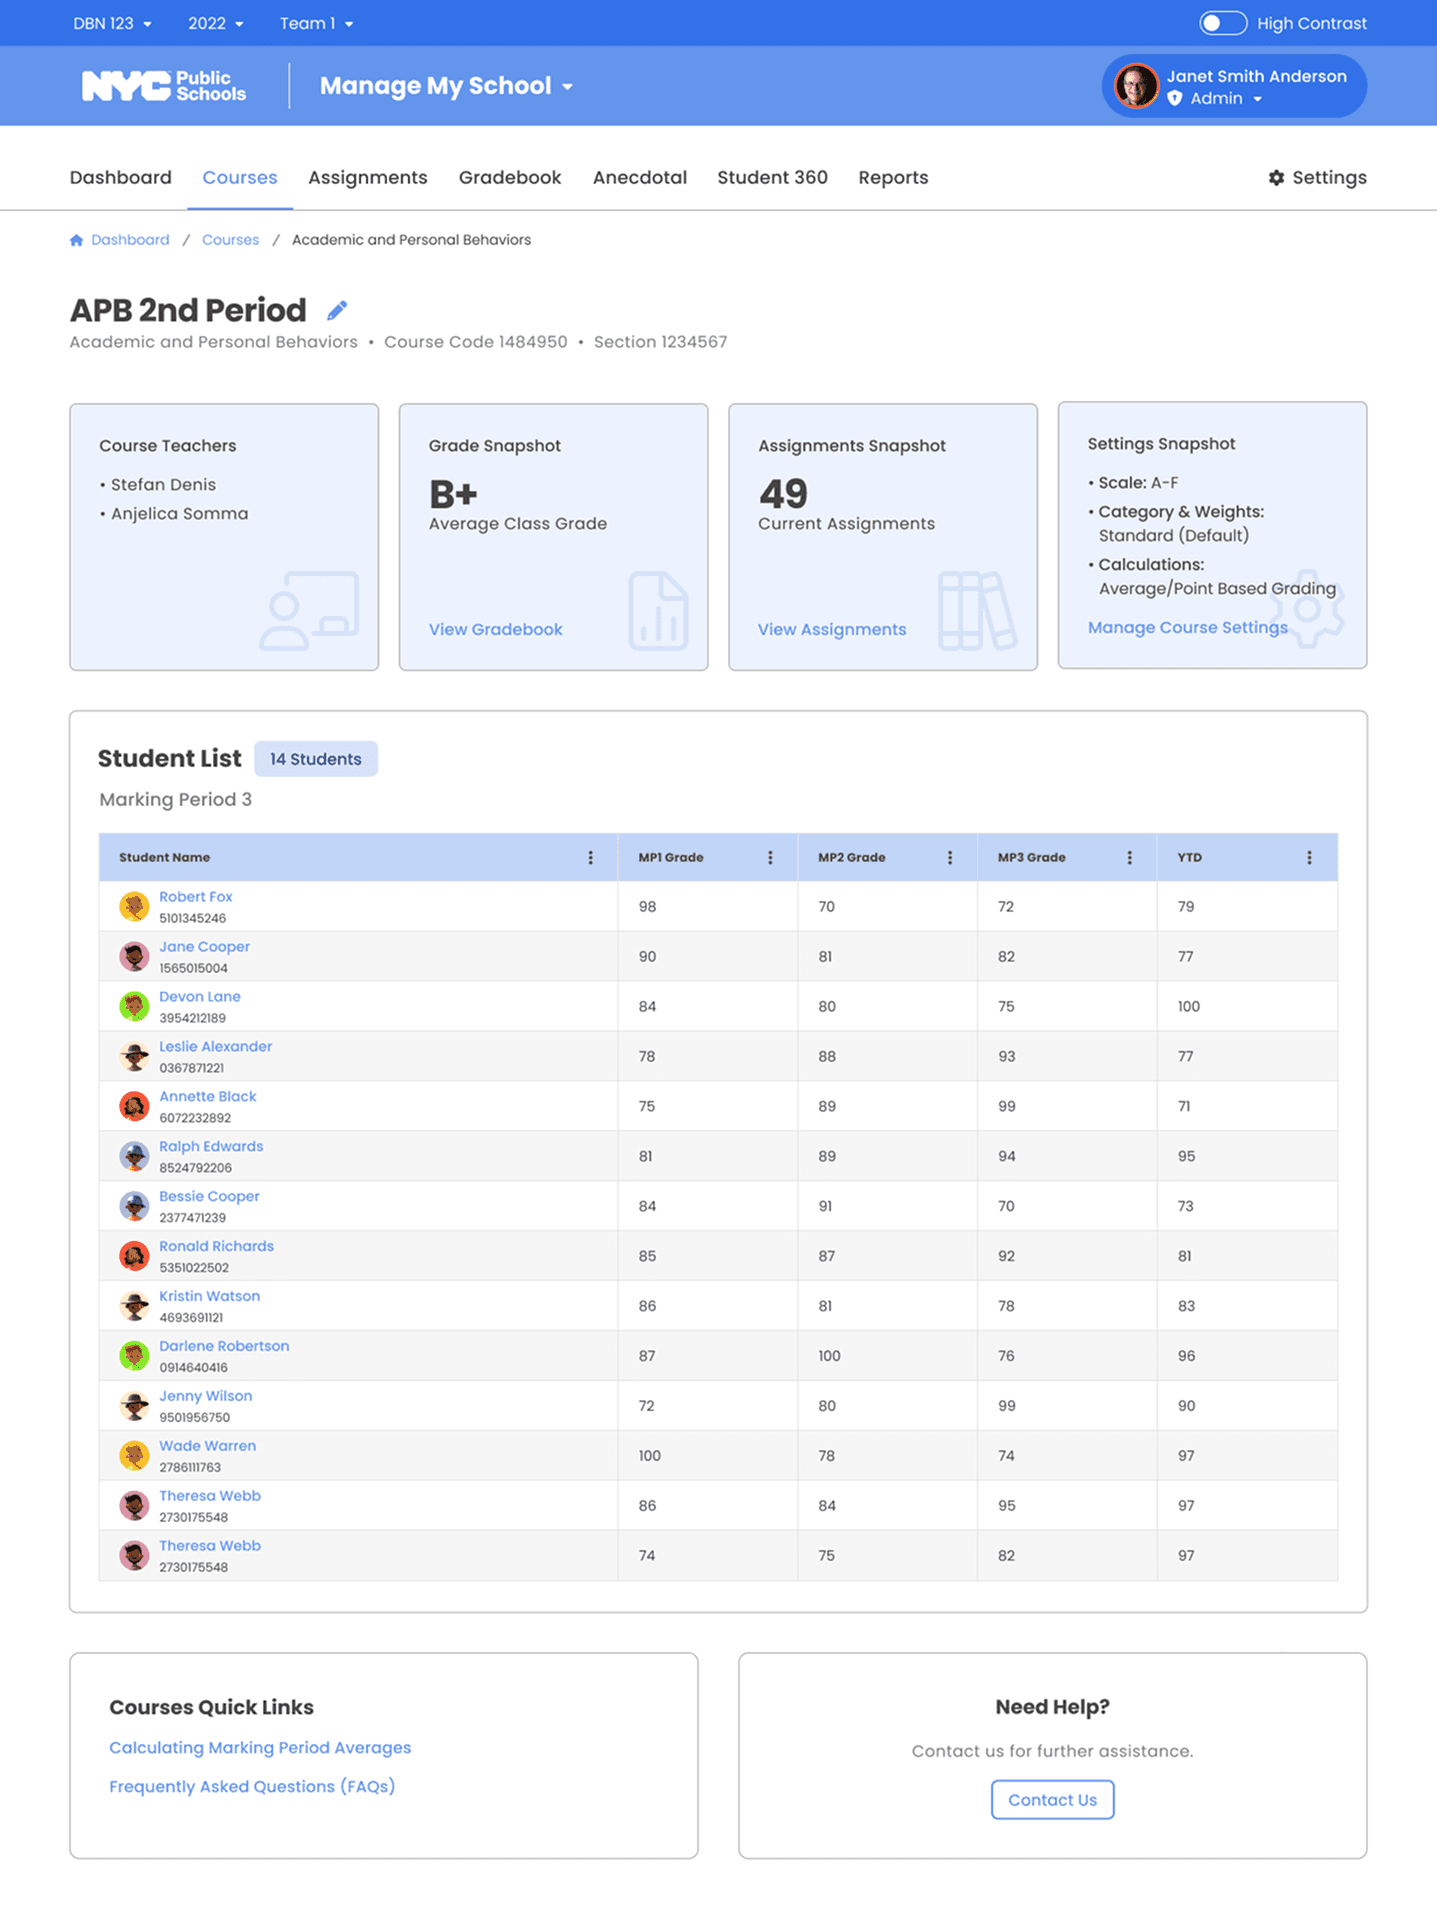Open the Gradebook tab
Image resolution: width=1437 pixels, height=1914 pixels.
(x=510, y=177)
